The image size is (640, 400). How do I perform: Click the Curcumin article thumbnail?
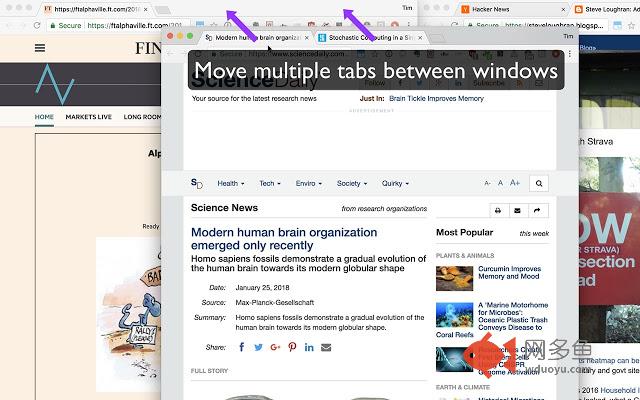coord(454,278)
